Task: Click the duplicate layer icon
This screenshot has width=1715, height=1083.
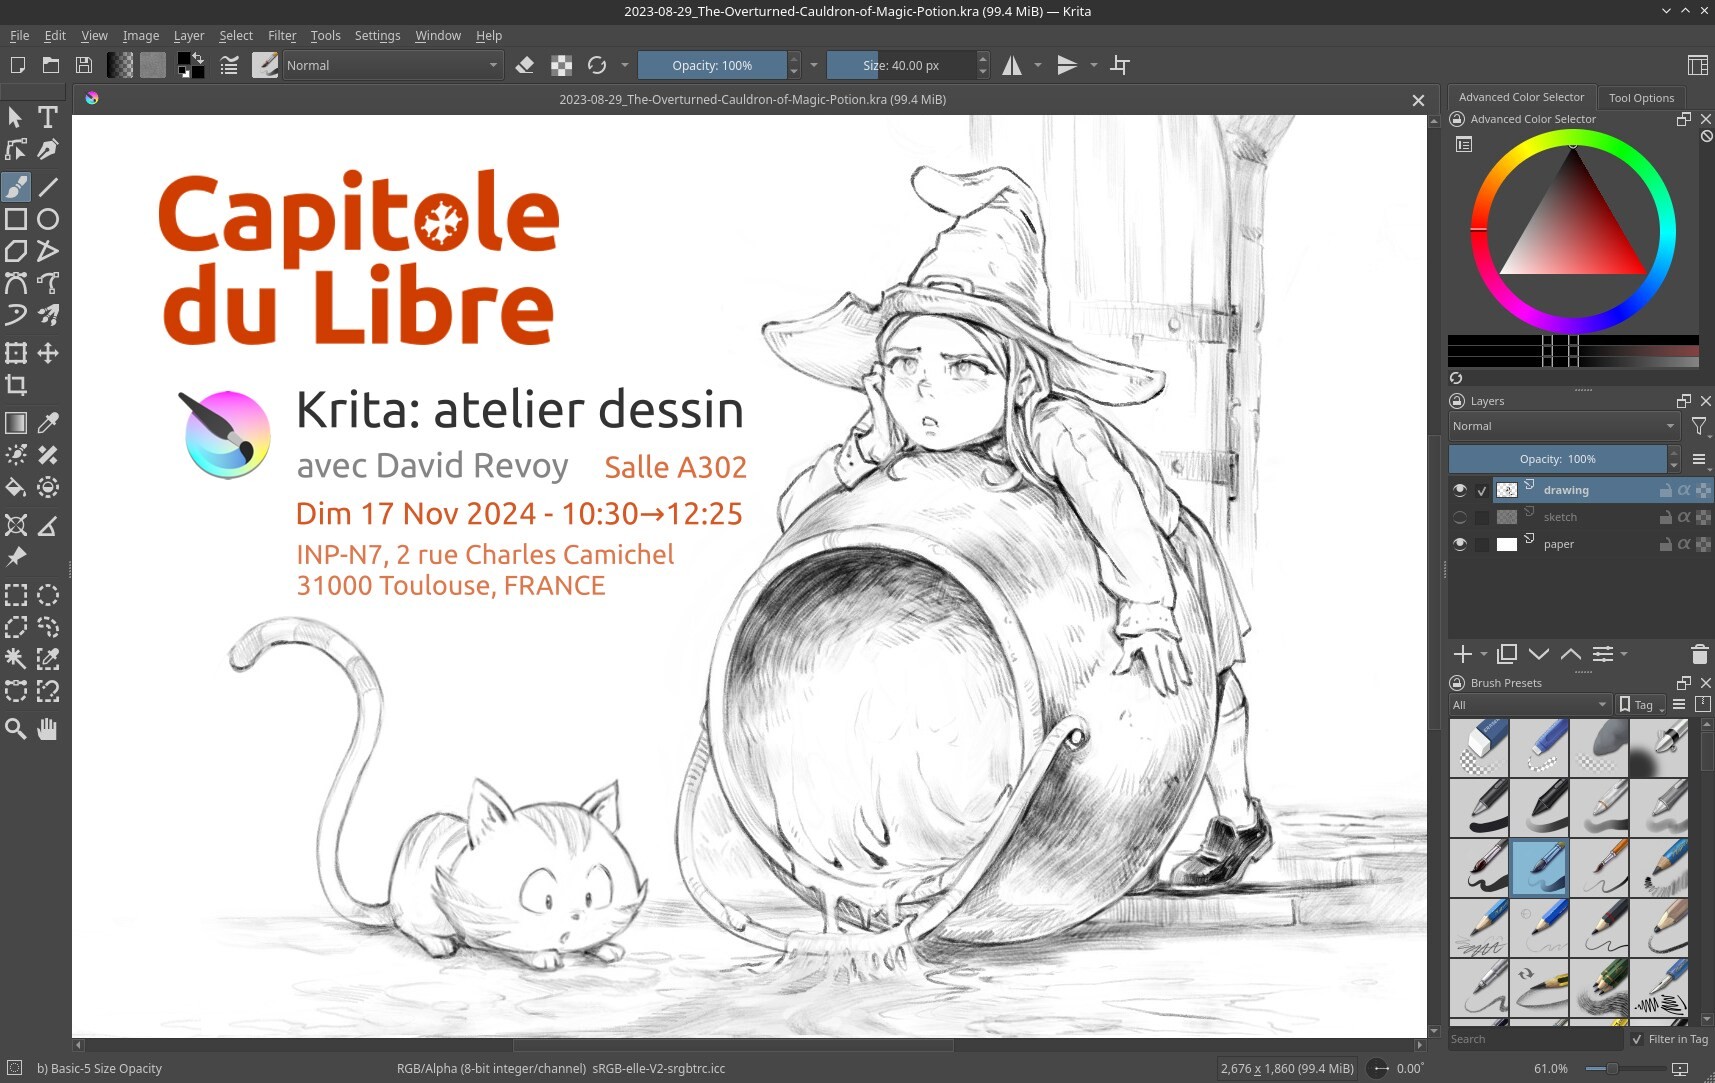Action: pos(1507,654)
